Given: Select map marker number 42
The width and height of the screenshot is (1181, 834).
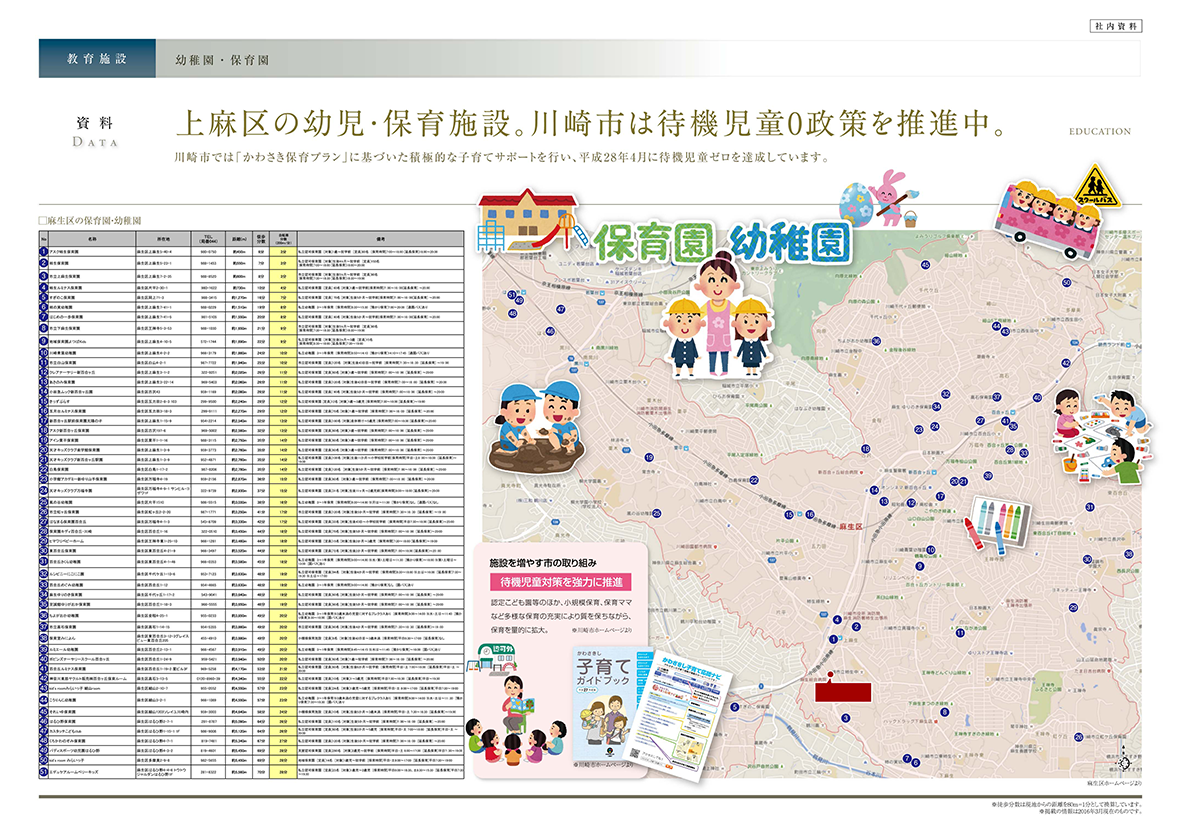Looking at the screenshot, I should click(x=1066, y=363).
